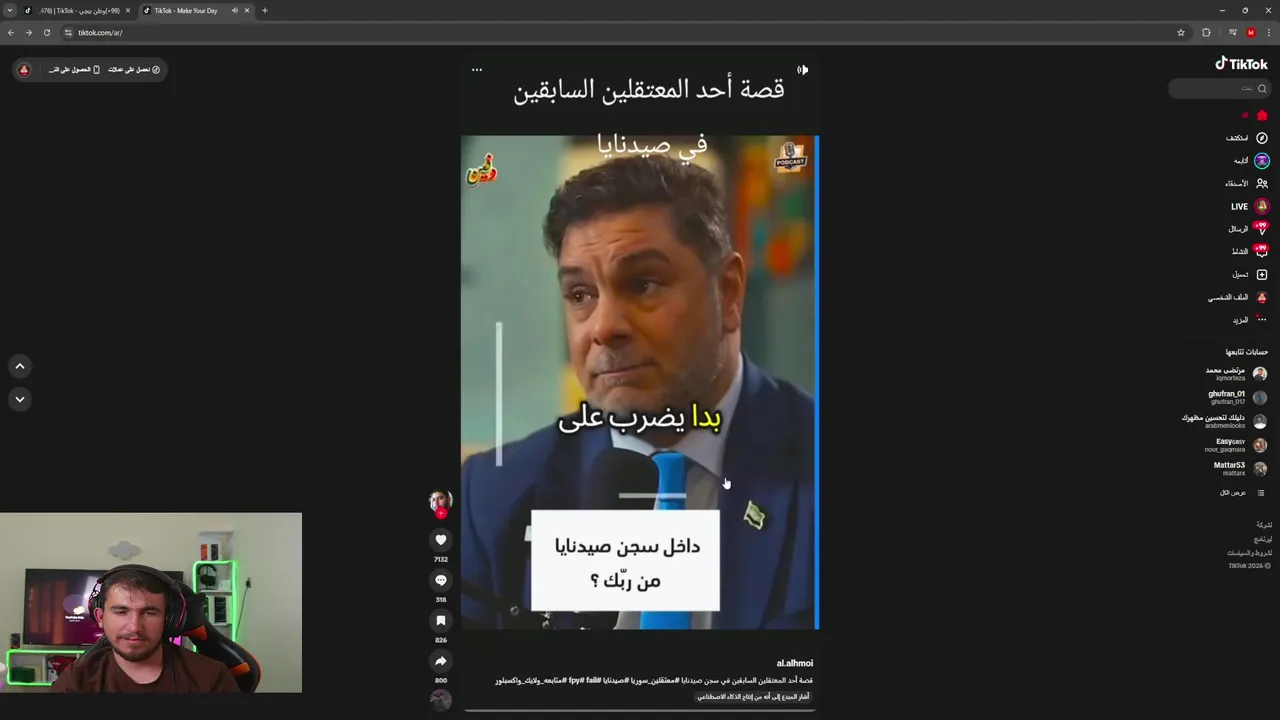The height and width of the screenshot is (720, 1280).
Task: Like the video with the heart icon
Action: tap(440, 540)
